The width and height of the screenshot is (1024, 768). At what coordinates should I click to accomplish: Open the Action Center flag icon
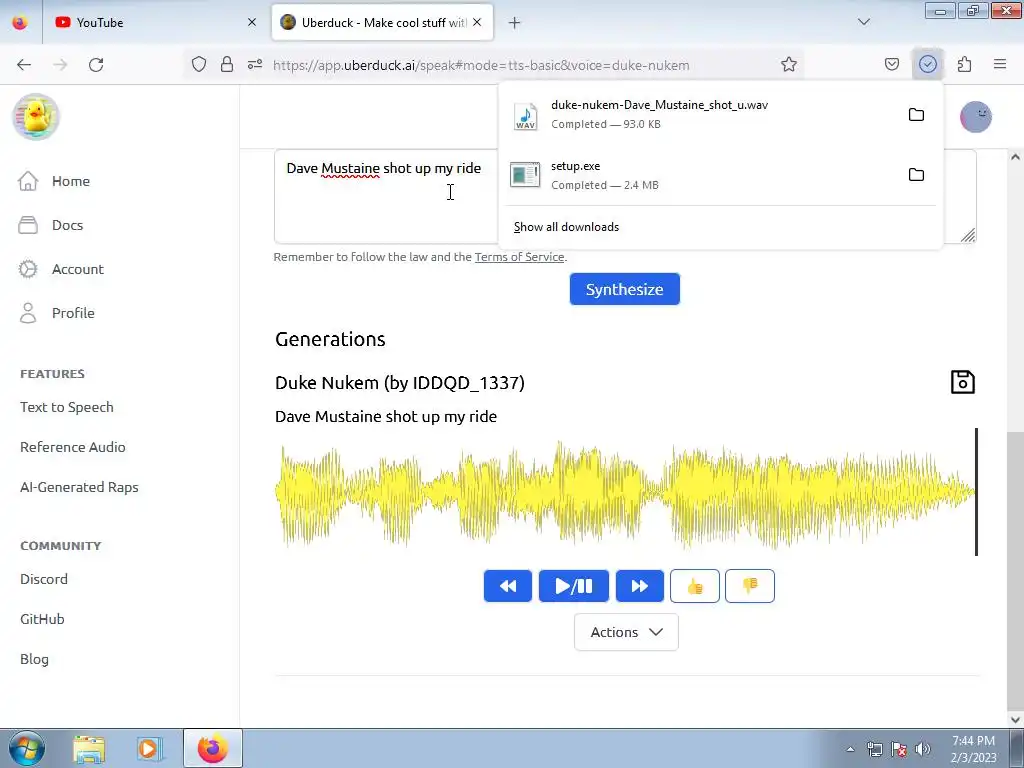click(x=899, y=749)
